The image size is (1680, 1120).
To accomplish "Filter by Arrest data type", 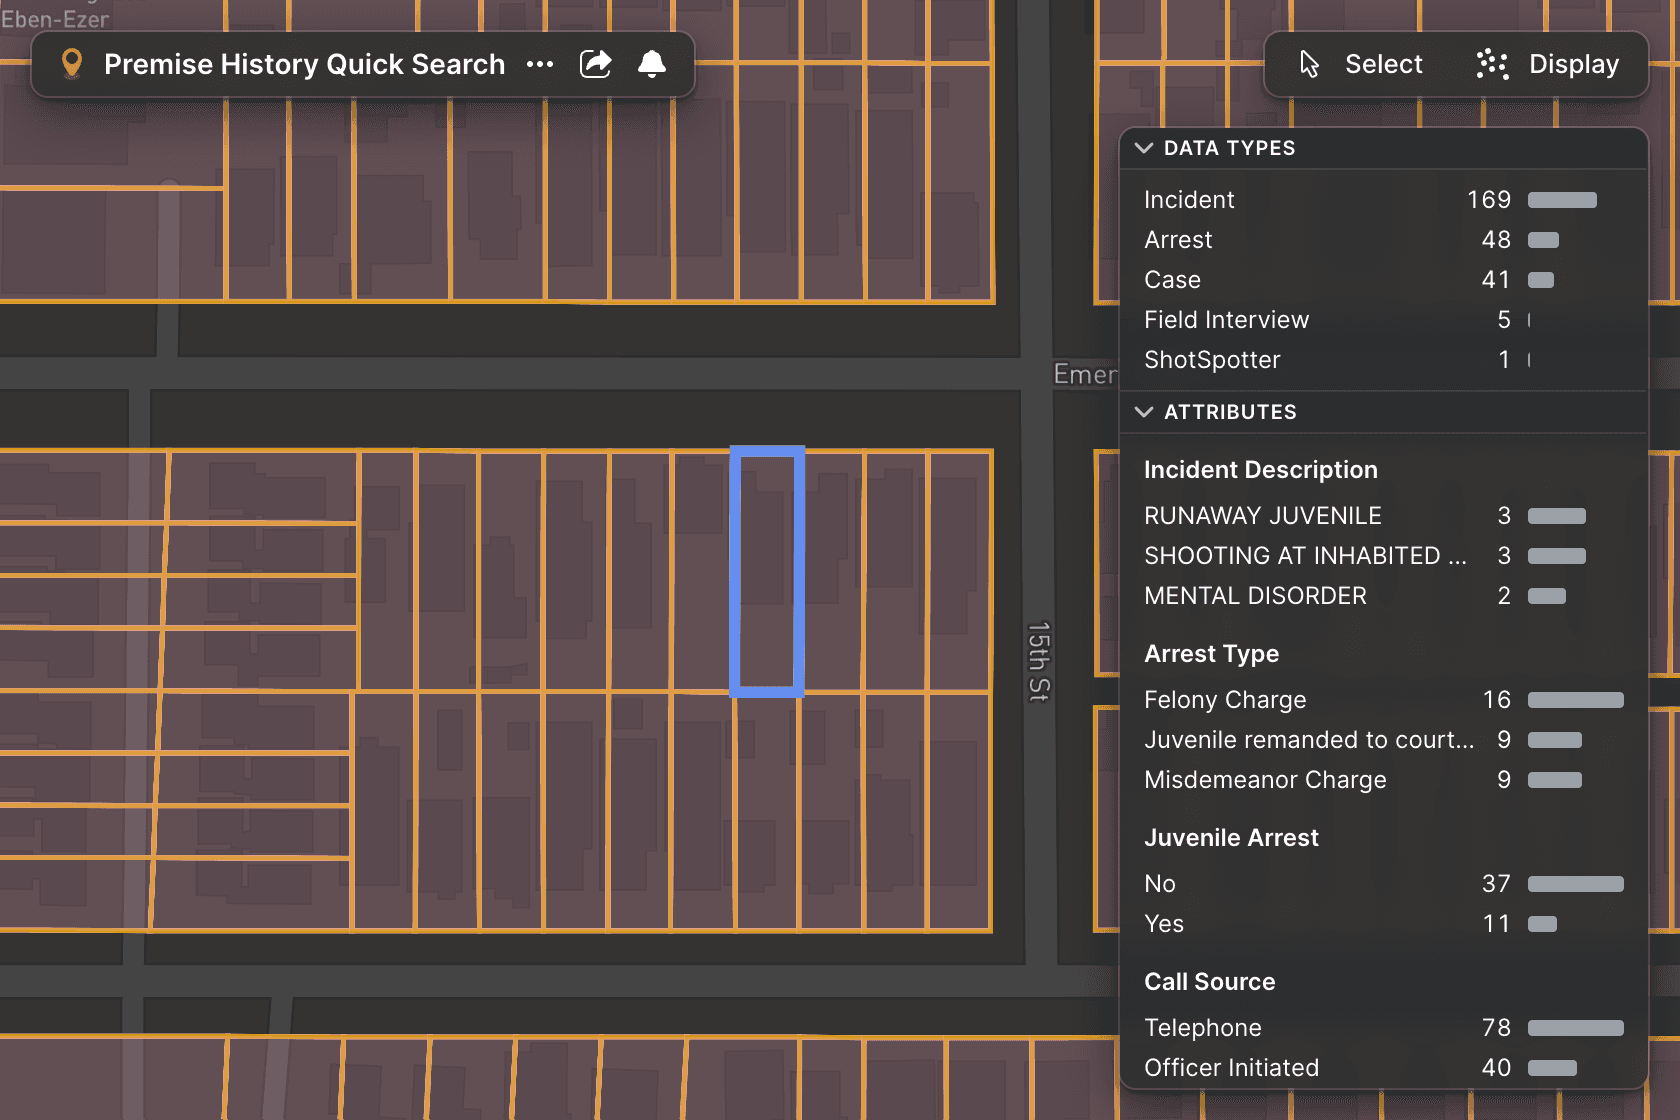I will point(1178,240).
